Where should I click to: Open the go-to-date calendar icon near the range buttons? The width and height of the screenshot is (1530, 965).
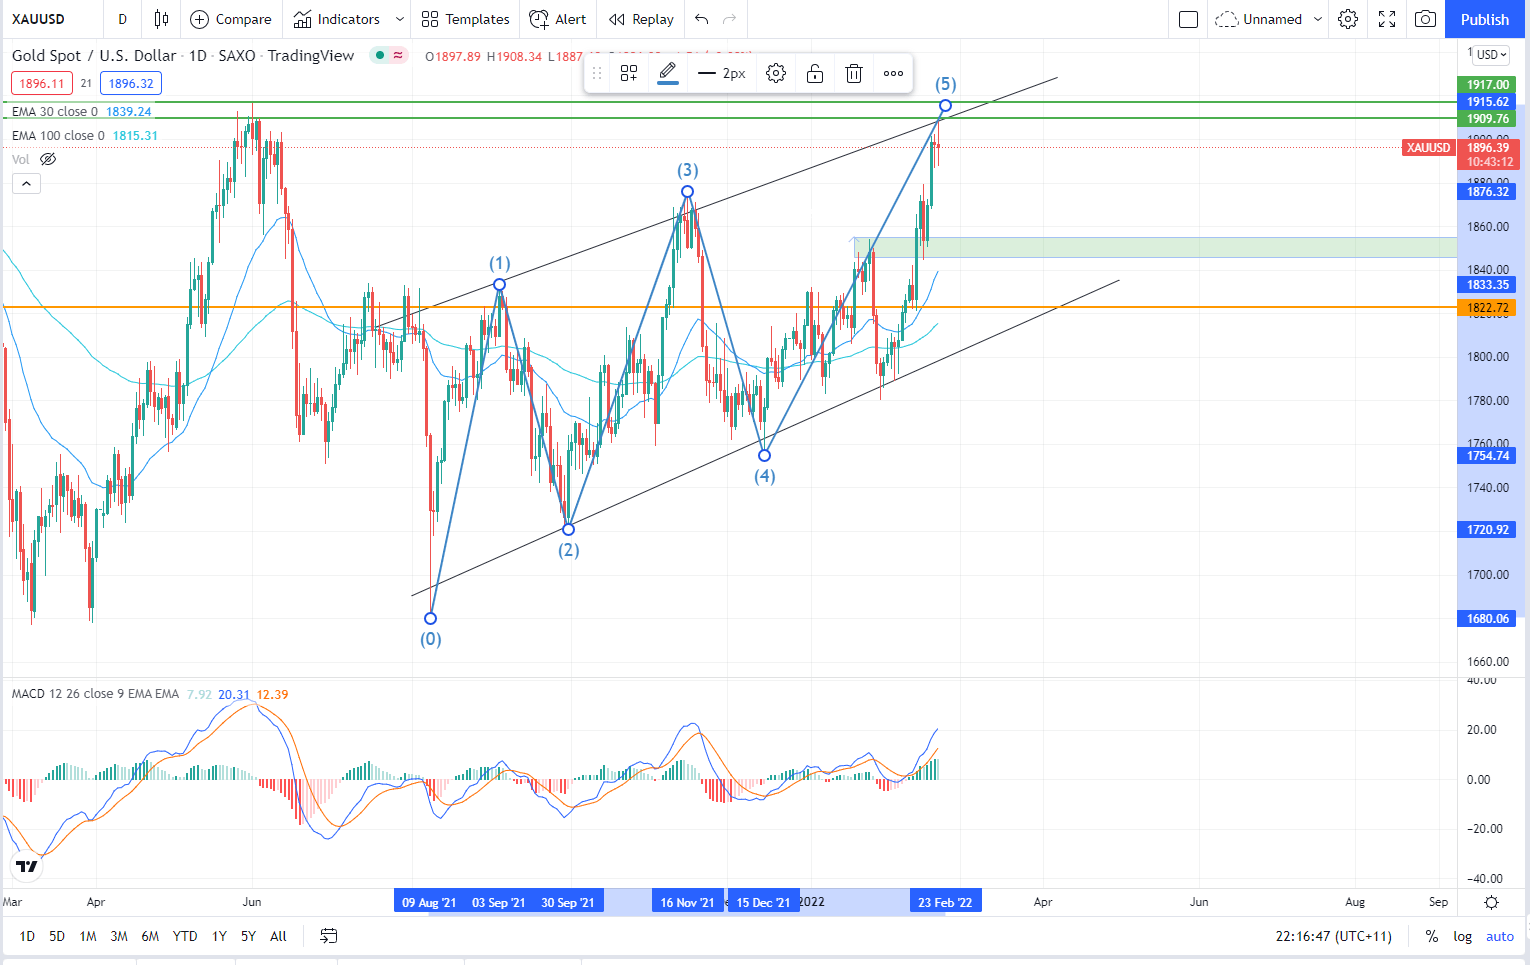pyautogui.click(x=329, y=936)
